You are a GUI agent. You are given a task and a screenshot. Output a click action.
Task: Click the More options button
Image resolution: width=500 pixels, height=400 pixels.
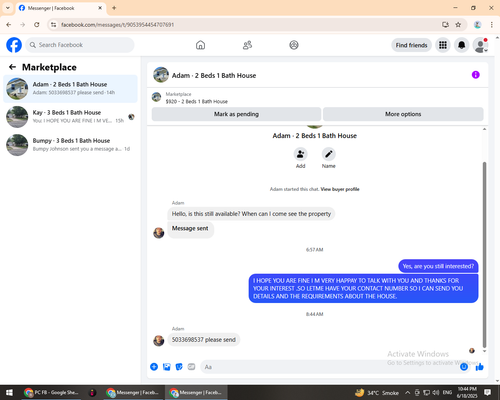403,114
